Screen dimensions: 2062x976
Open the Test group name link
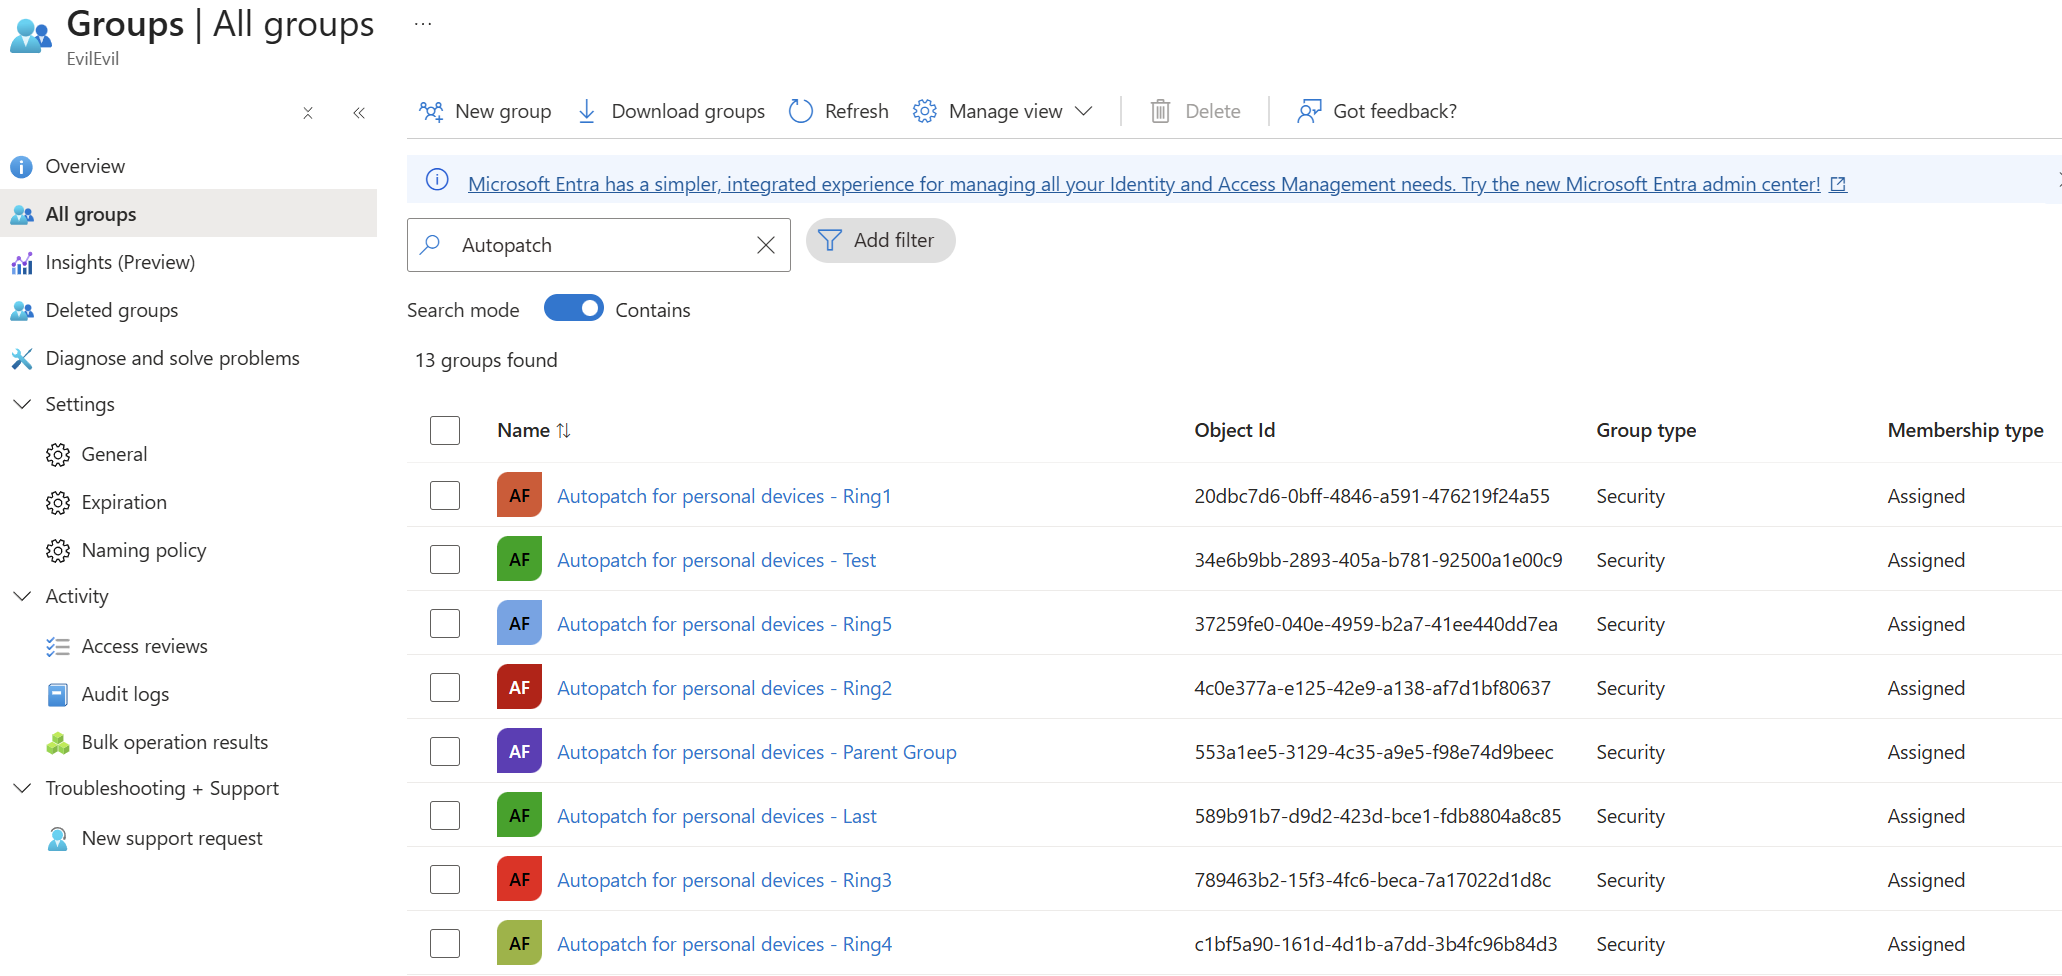(x=716, y=560)
